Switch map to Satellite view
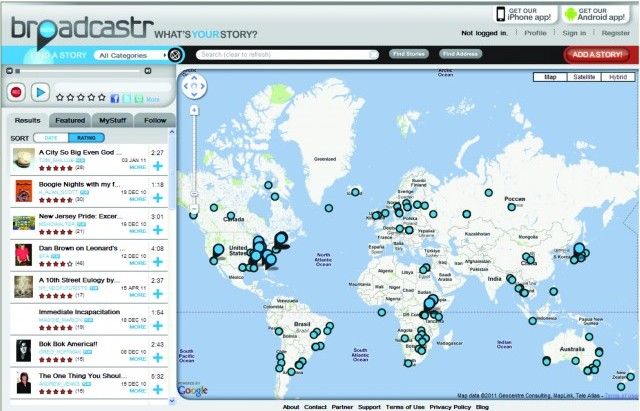 point(573,76)
